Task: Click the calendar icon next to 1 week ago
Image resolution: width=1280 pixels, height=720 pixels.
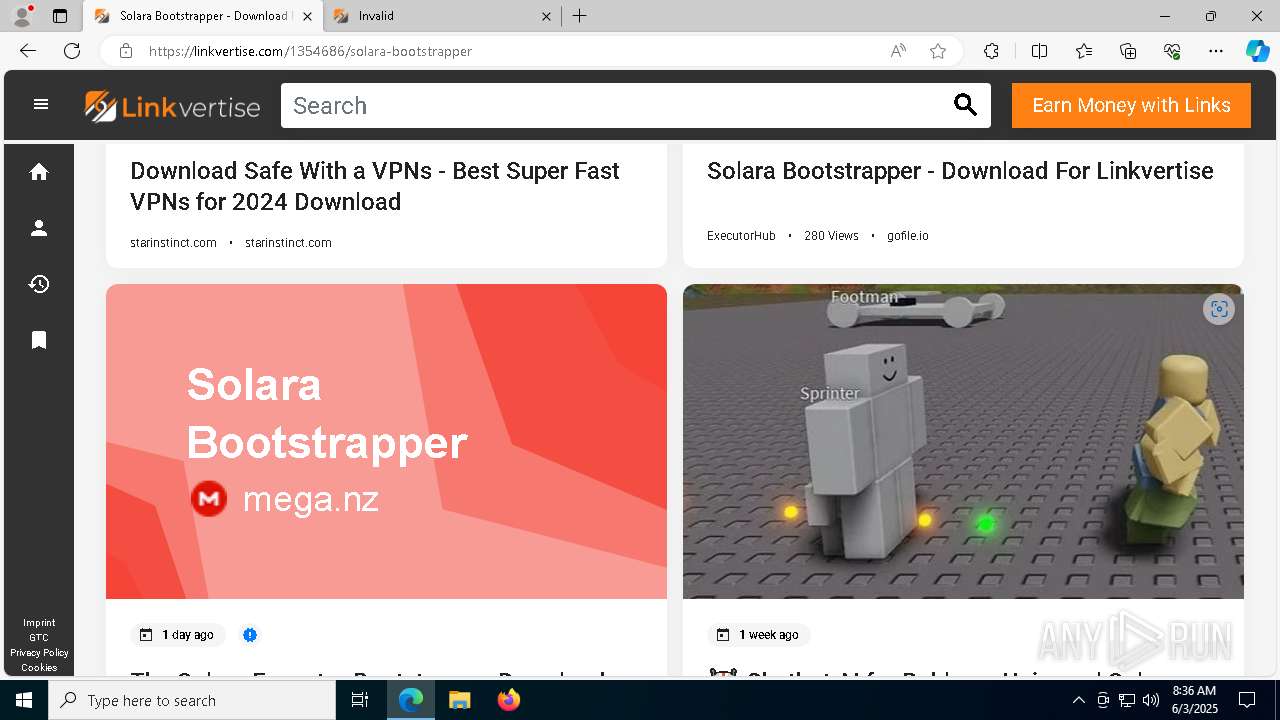Action: coord(723,635)
